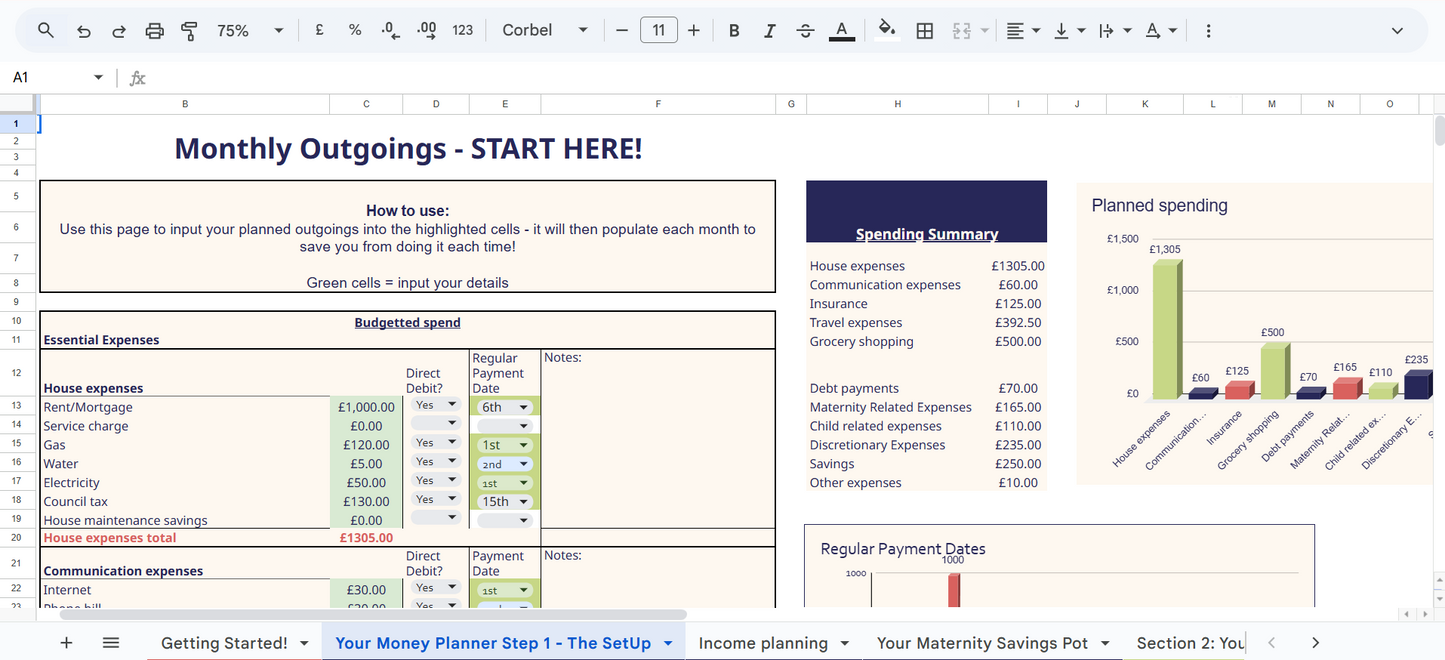
Task: Select the Regular Payment Dates chart
Action: tap(1059, 565)
